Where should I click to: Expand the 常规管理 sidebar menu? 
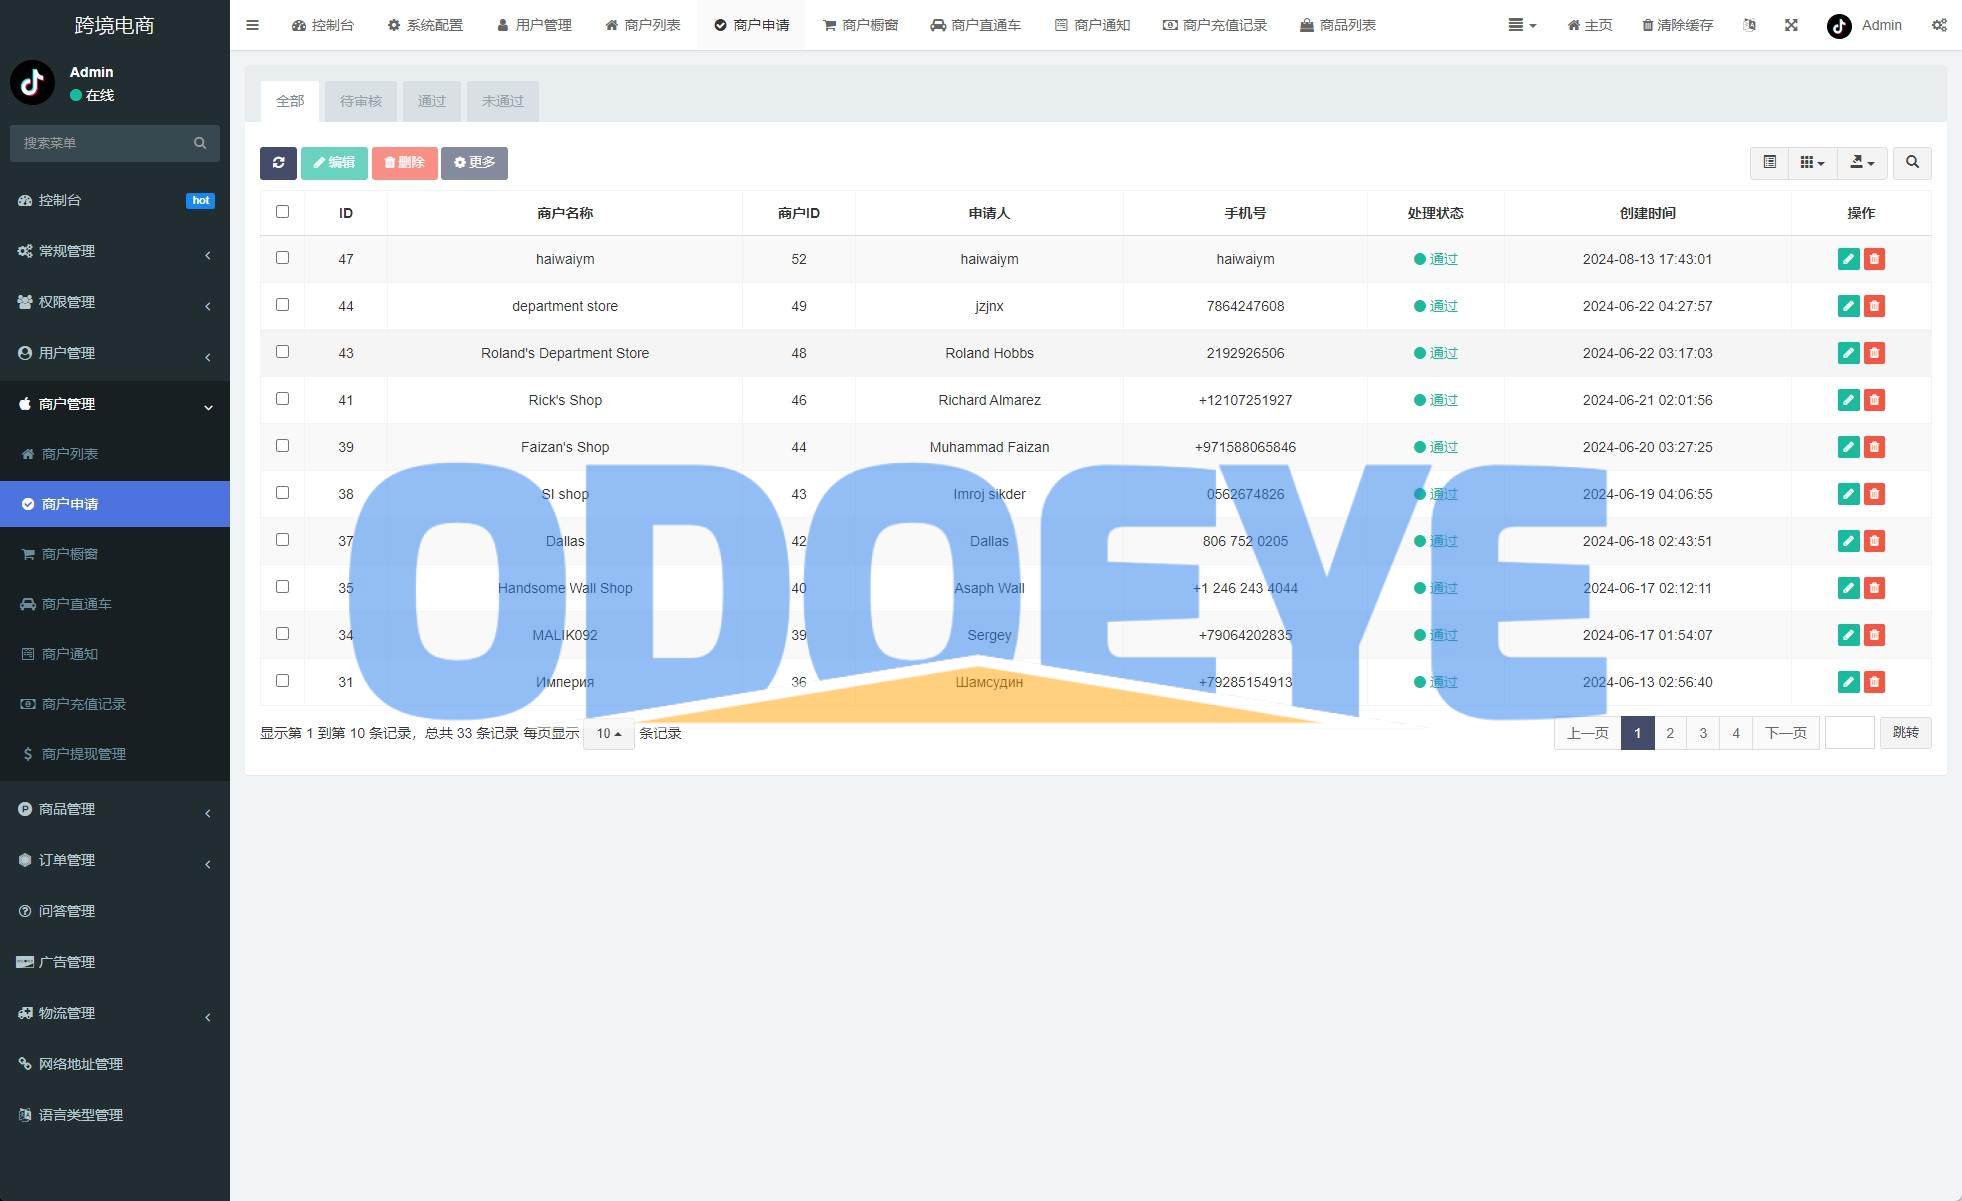115,251
